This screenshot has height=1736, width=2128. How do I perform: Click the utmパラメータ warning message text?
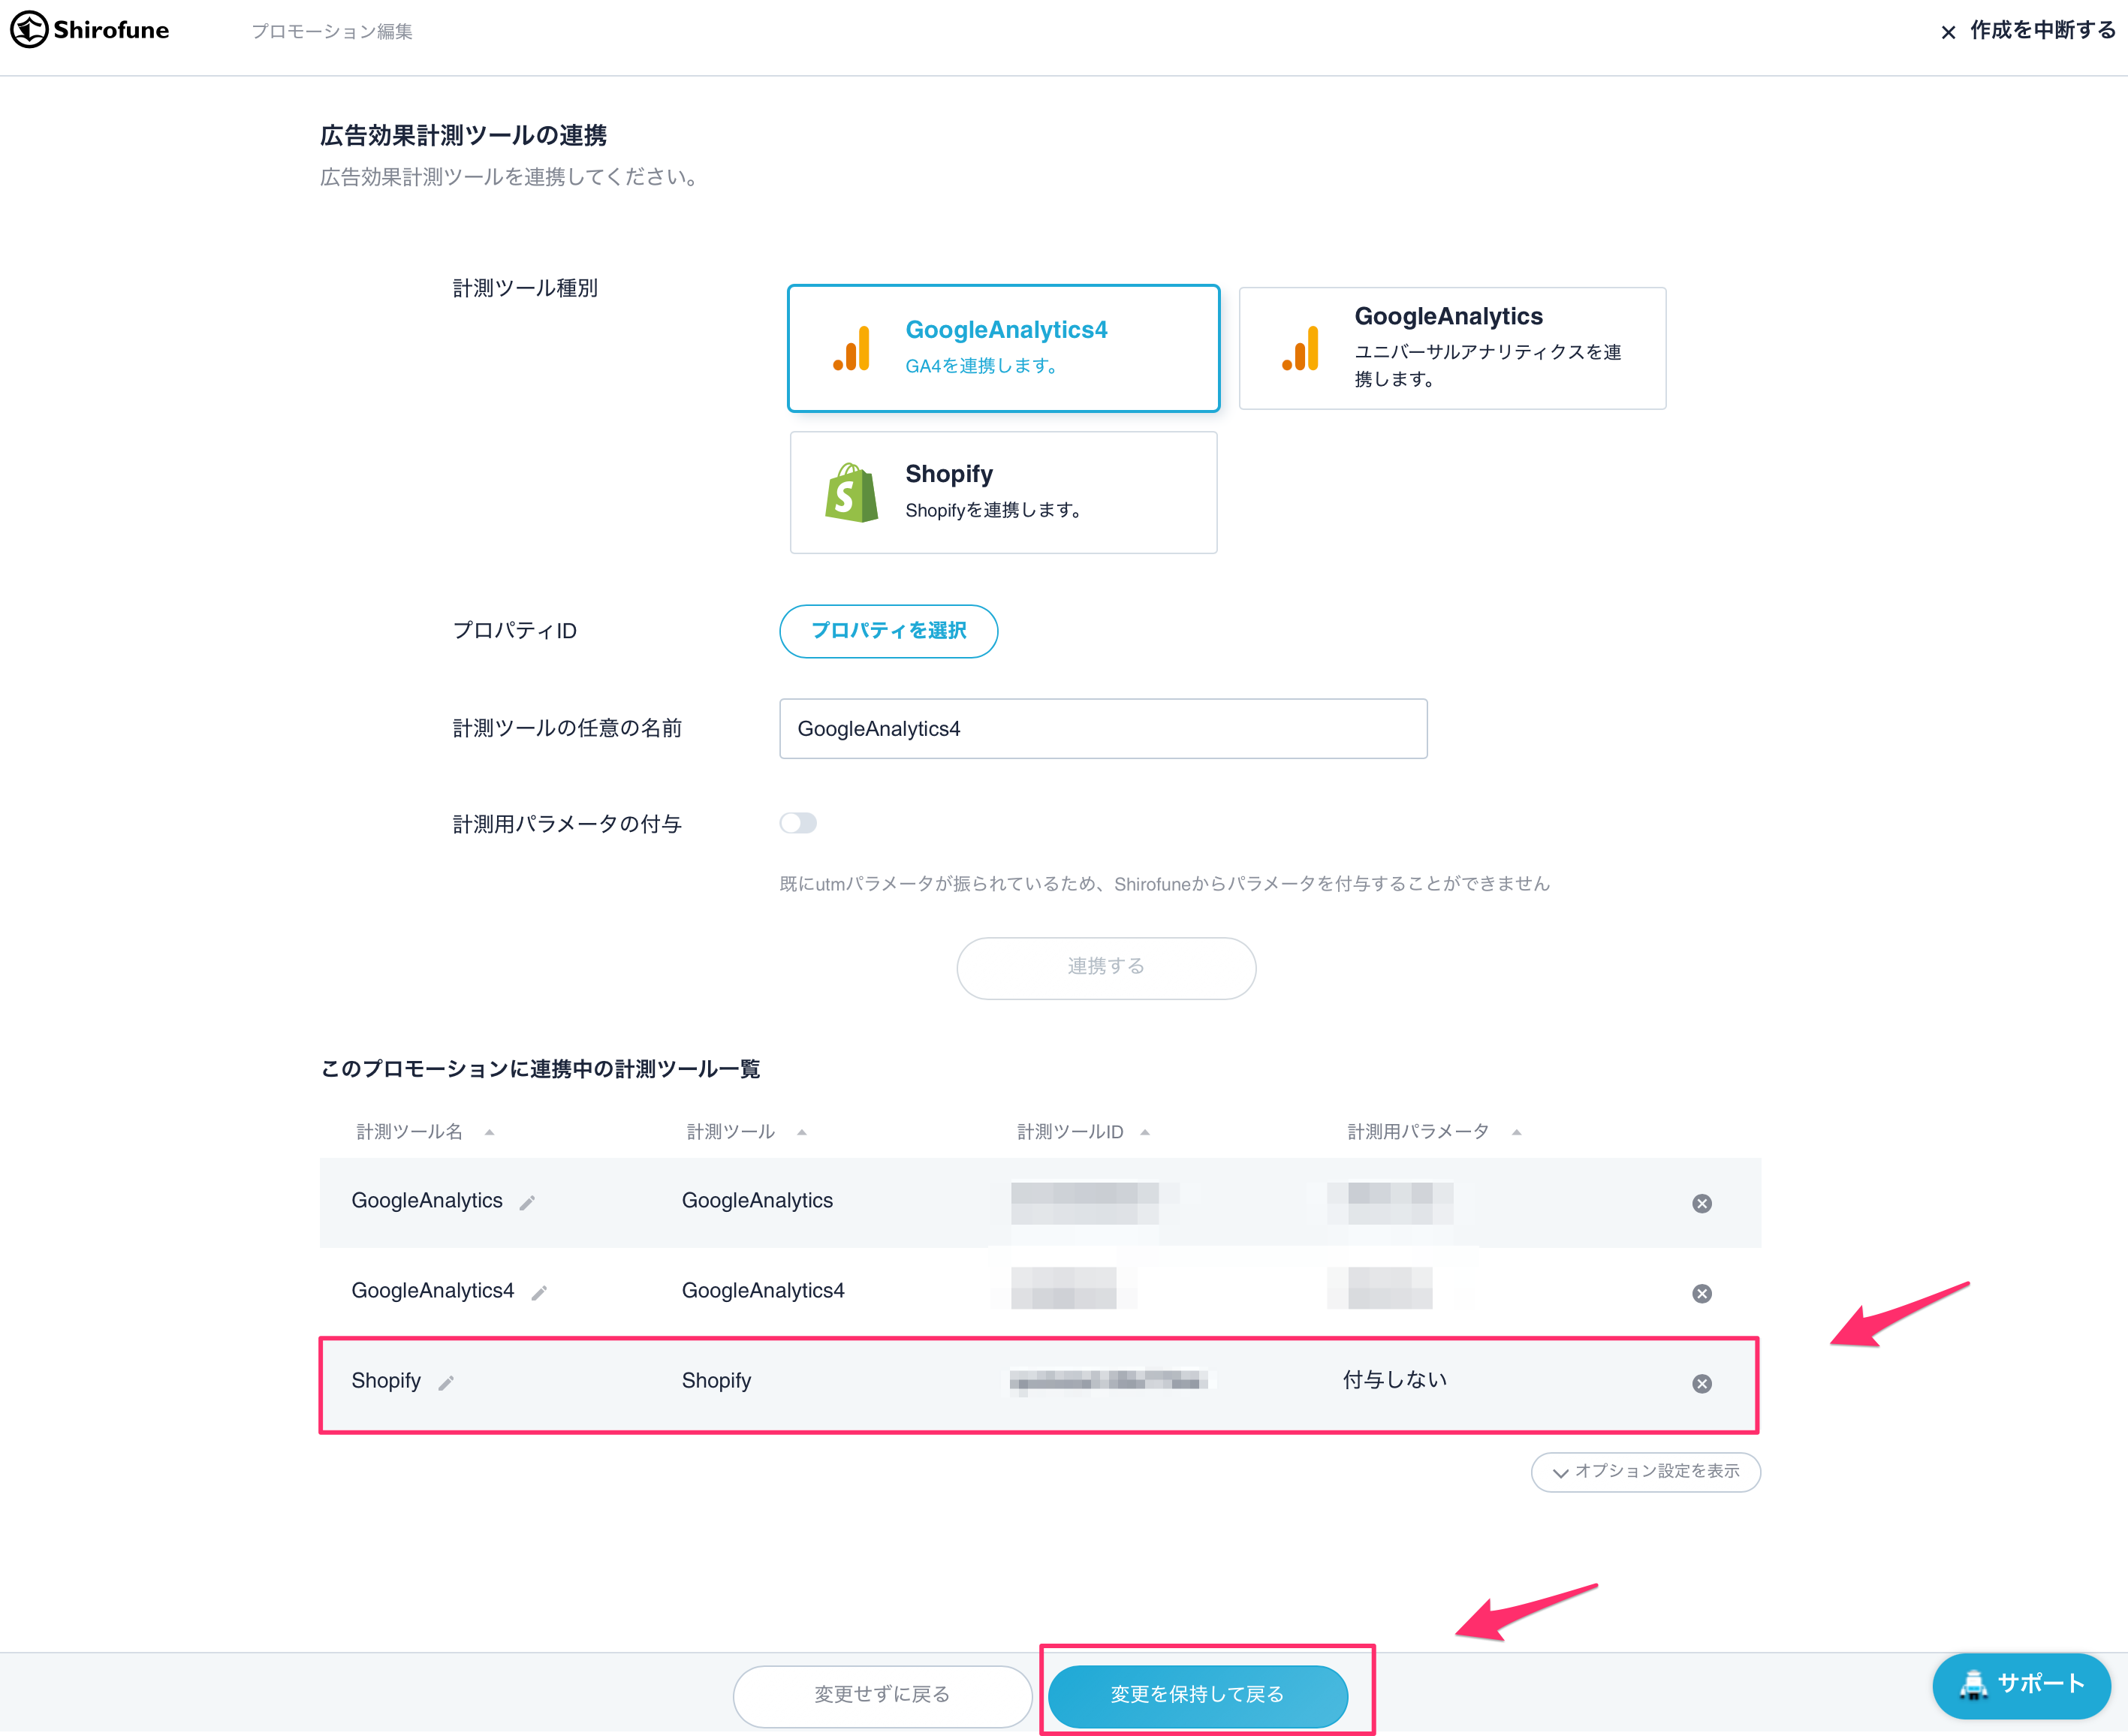coord(1164,884)
